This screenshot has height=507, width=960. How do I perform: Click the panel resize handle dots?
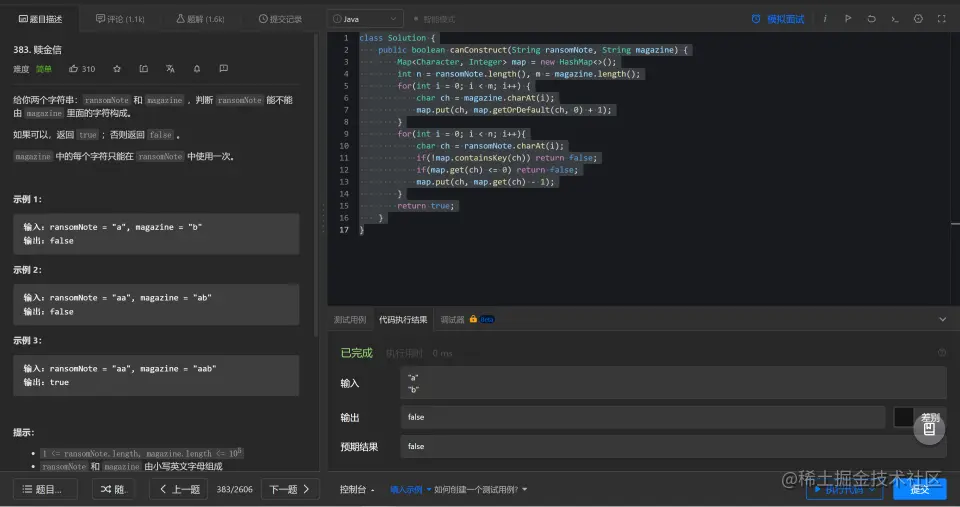pos(323,219)
